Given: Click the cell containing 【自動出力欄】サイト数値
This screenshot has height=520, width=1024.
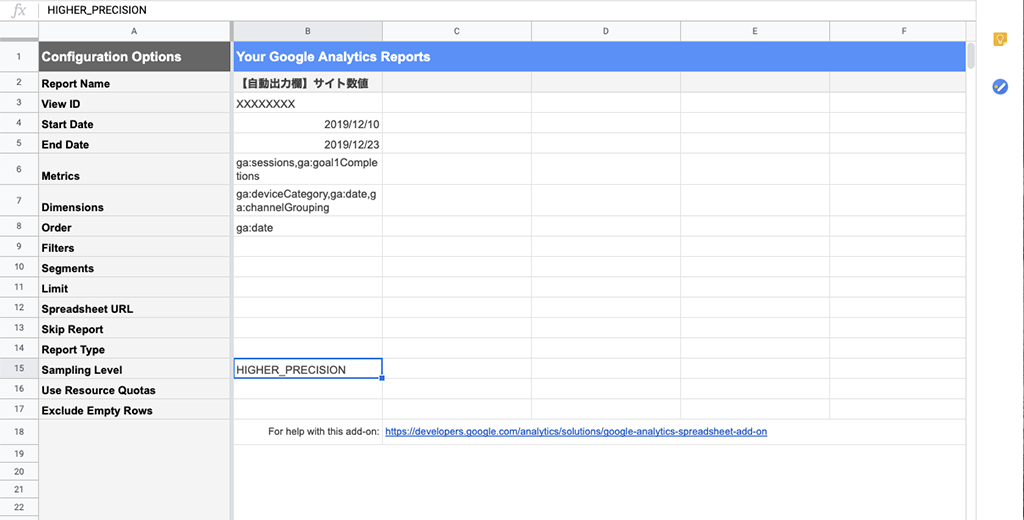Looking at the screenshot, I should 308,83.
